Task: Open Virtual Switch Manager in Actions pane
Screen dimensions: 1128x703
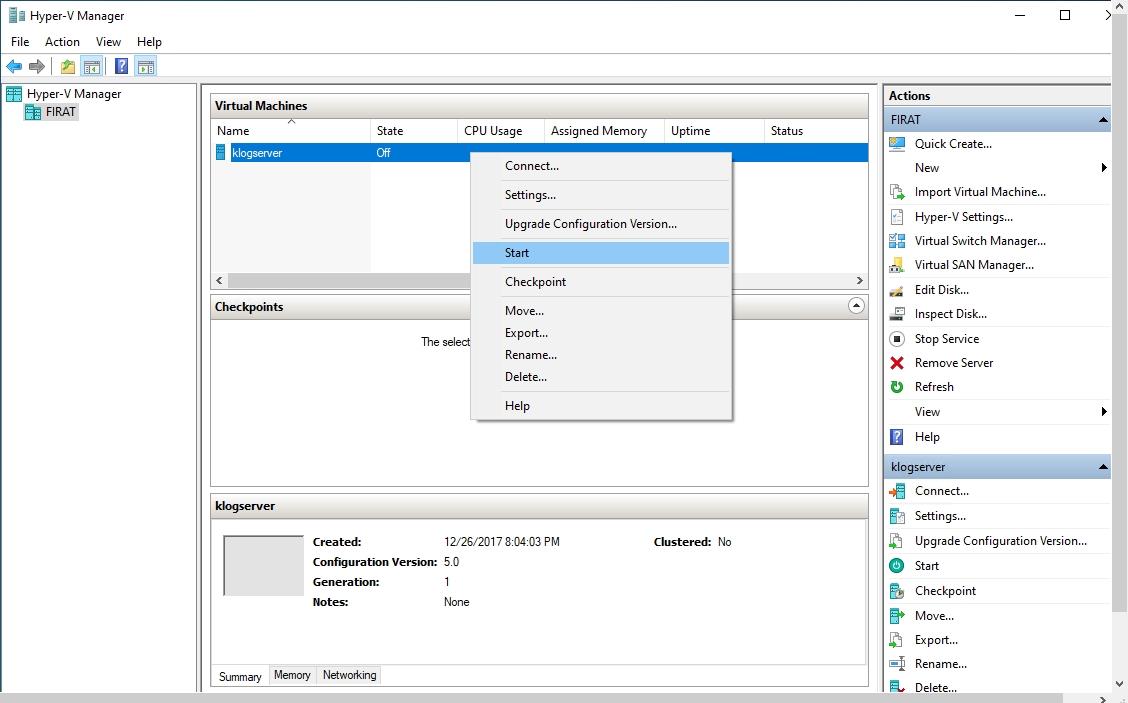Action: coord(980,241)
